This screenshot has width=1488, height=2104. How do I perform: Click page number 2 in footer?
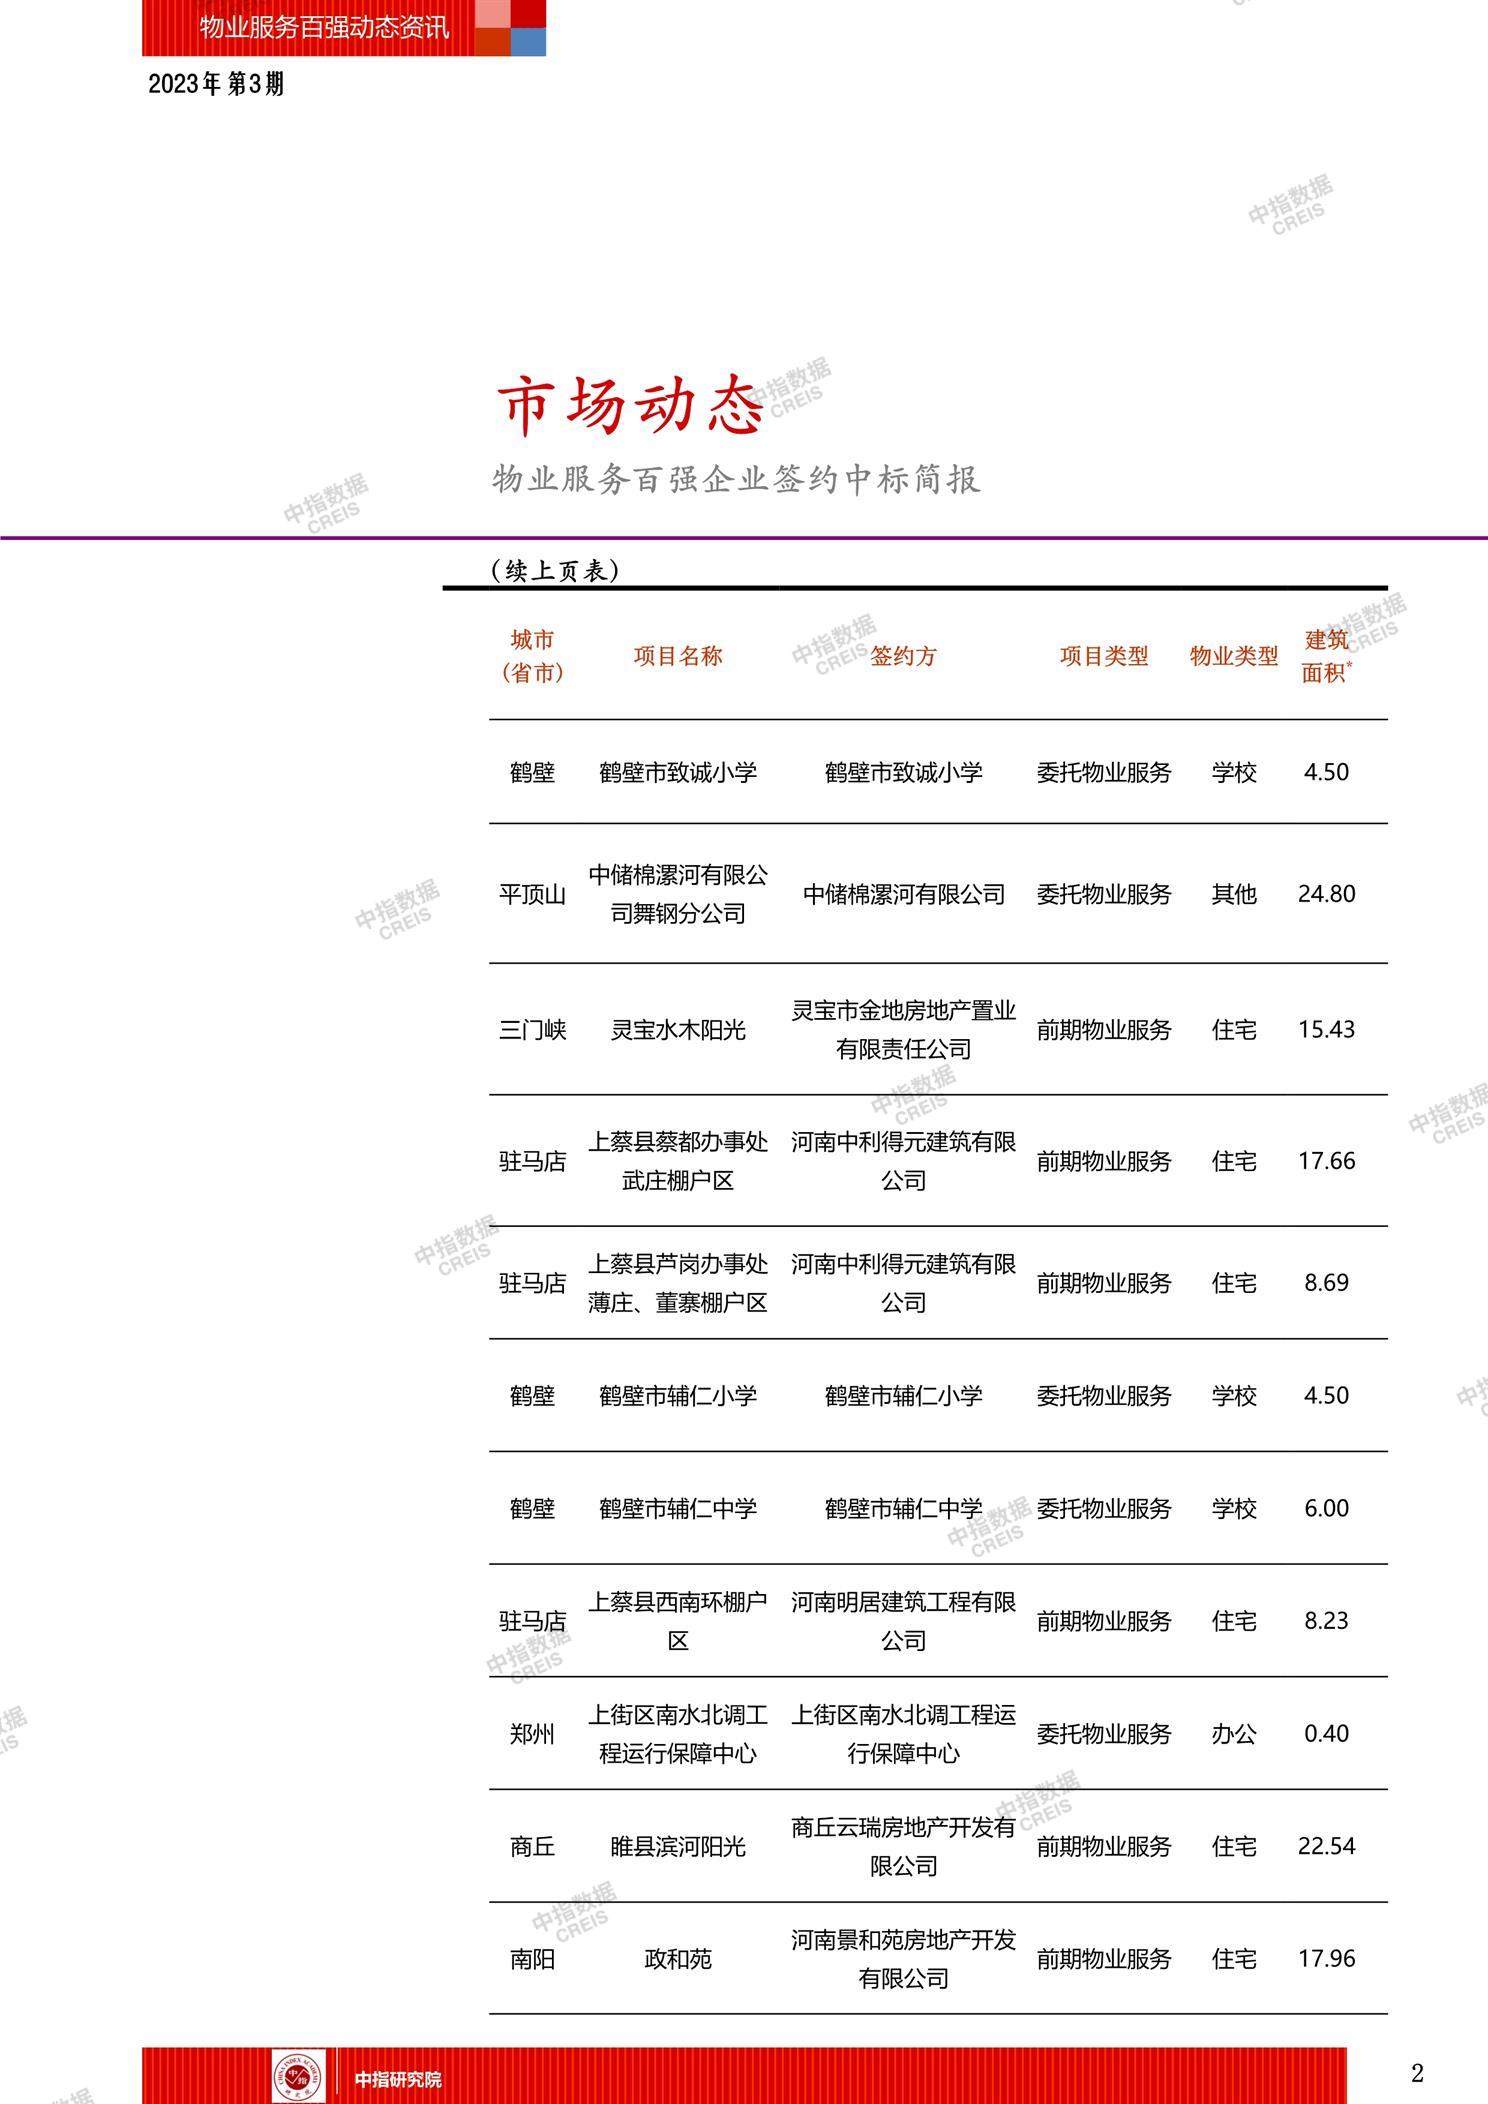[1417, 2074]
